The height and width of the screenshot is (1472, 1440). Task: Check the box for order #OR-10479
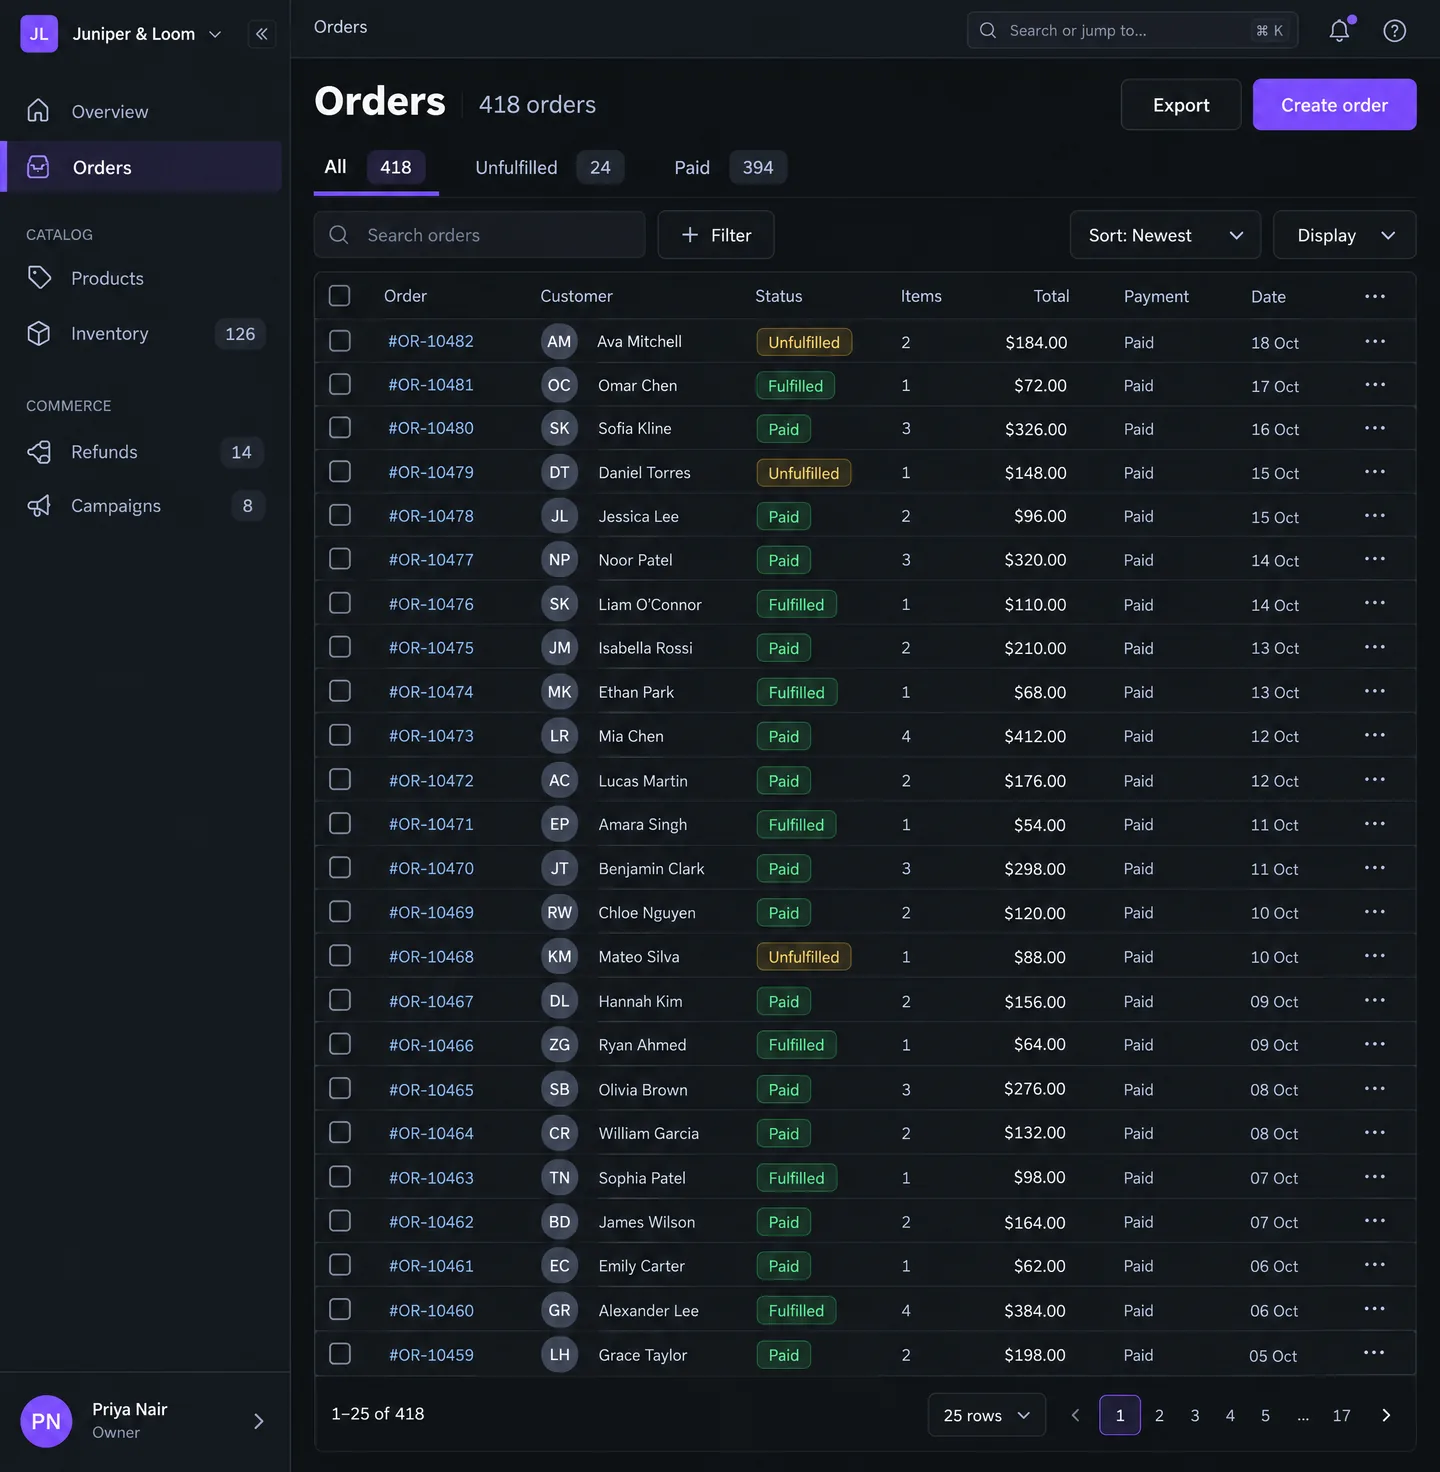click(x=340, y=471)
